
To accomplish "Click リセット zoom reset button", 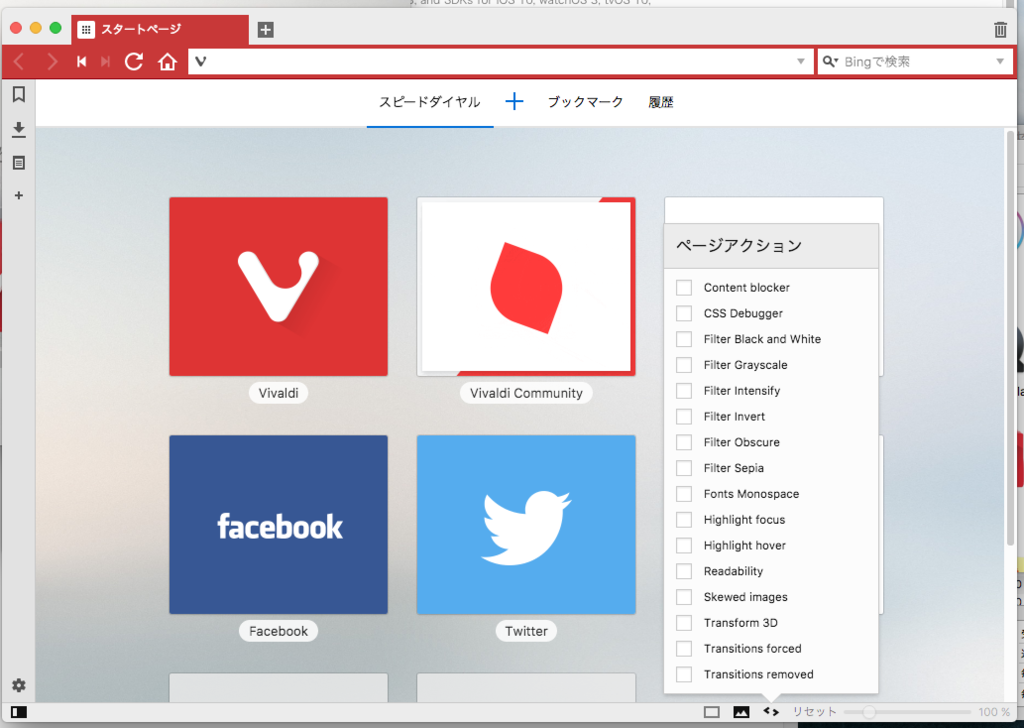I will click(x=814, y=712).
